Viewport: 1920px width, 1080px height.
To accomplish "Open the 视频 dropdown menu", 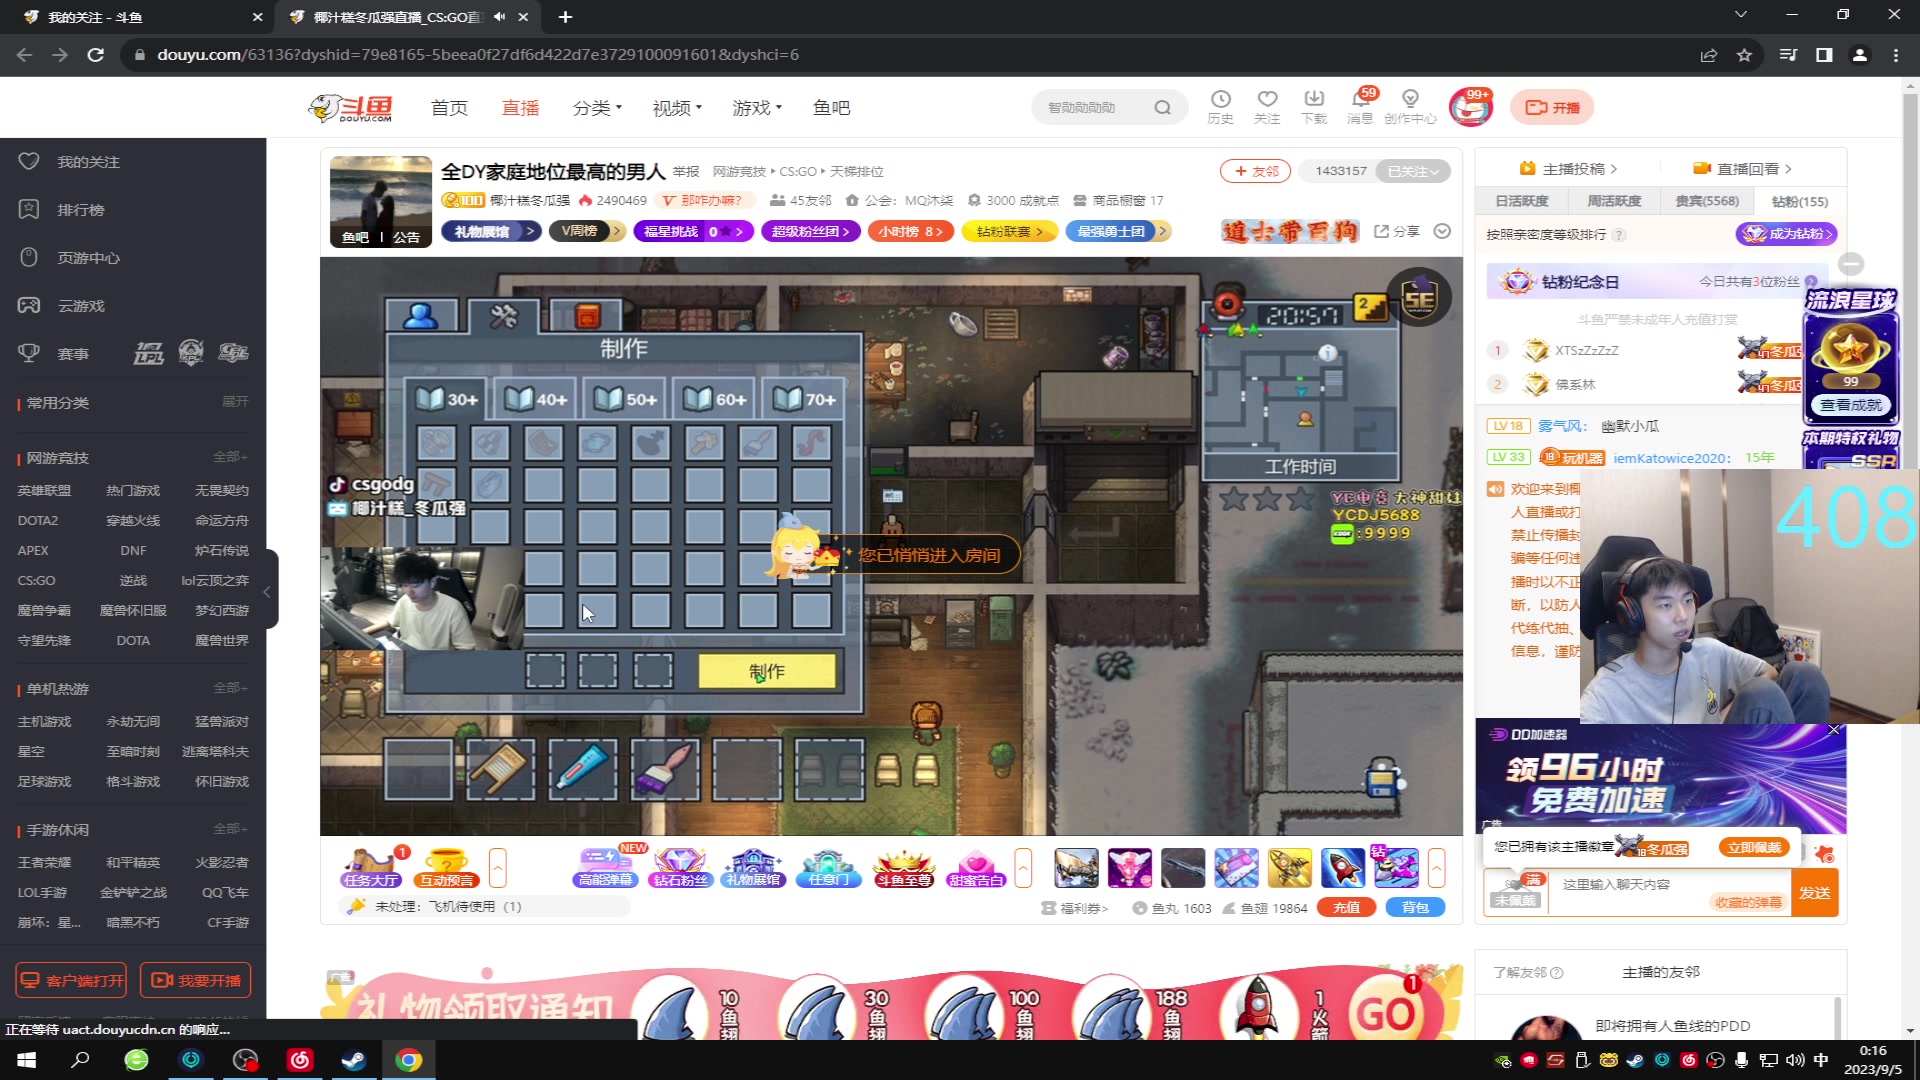I will [x=677, y=108].
